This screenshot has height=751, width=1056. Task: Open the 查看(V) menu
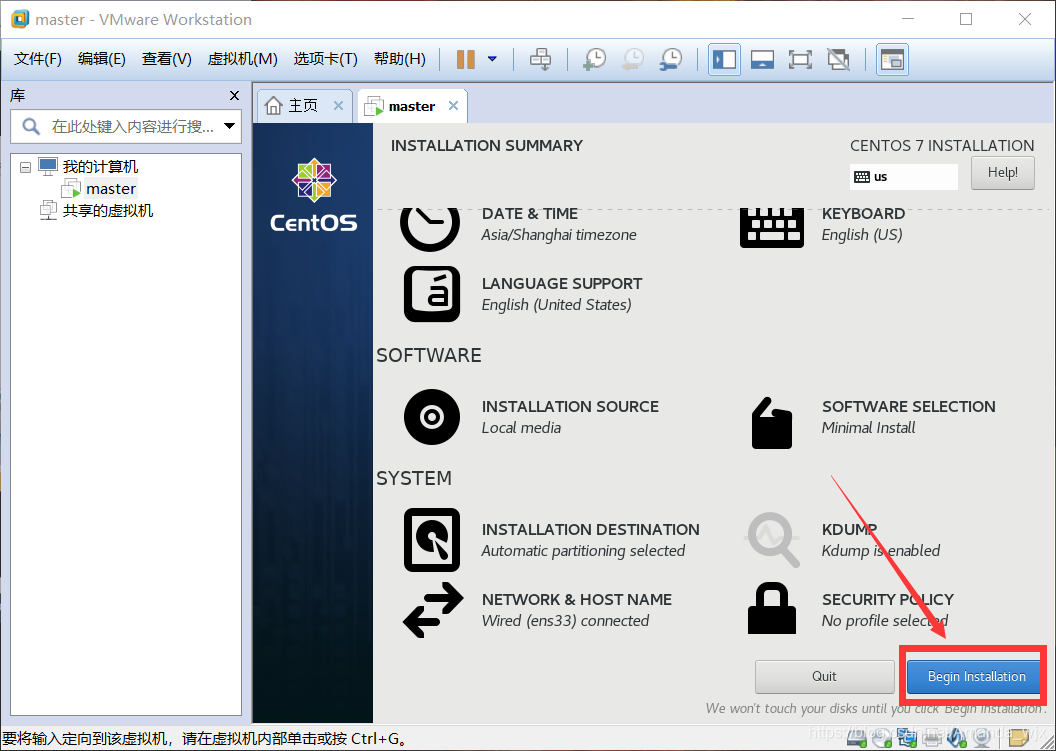pyautogui.click(x=166, y=59)
